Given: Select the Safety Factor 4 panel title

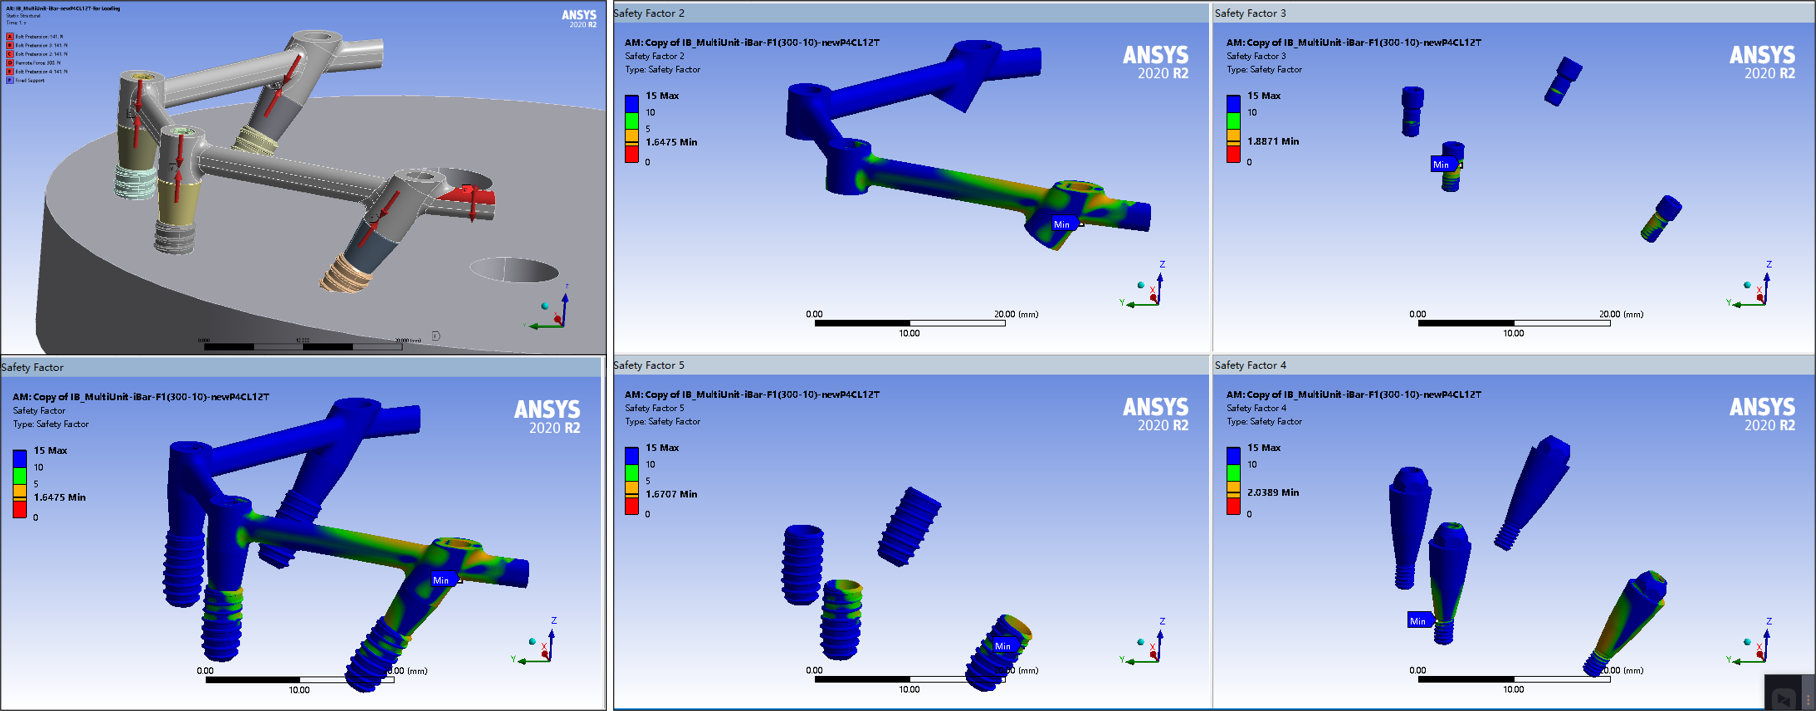Looking at the screenshot, I should coord(1250,365).
